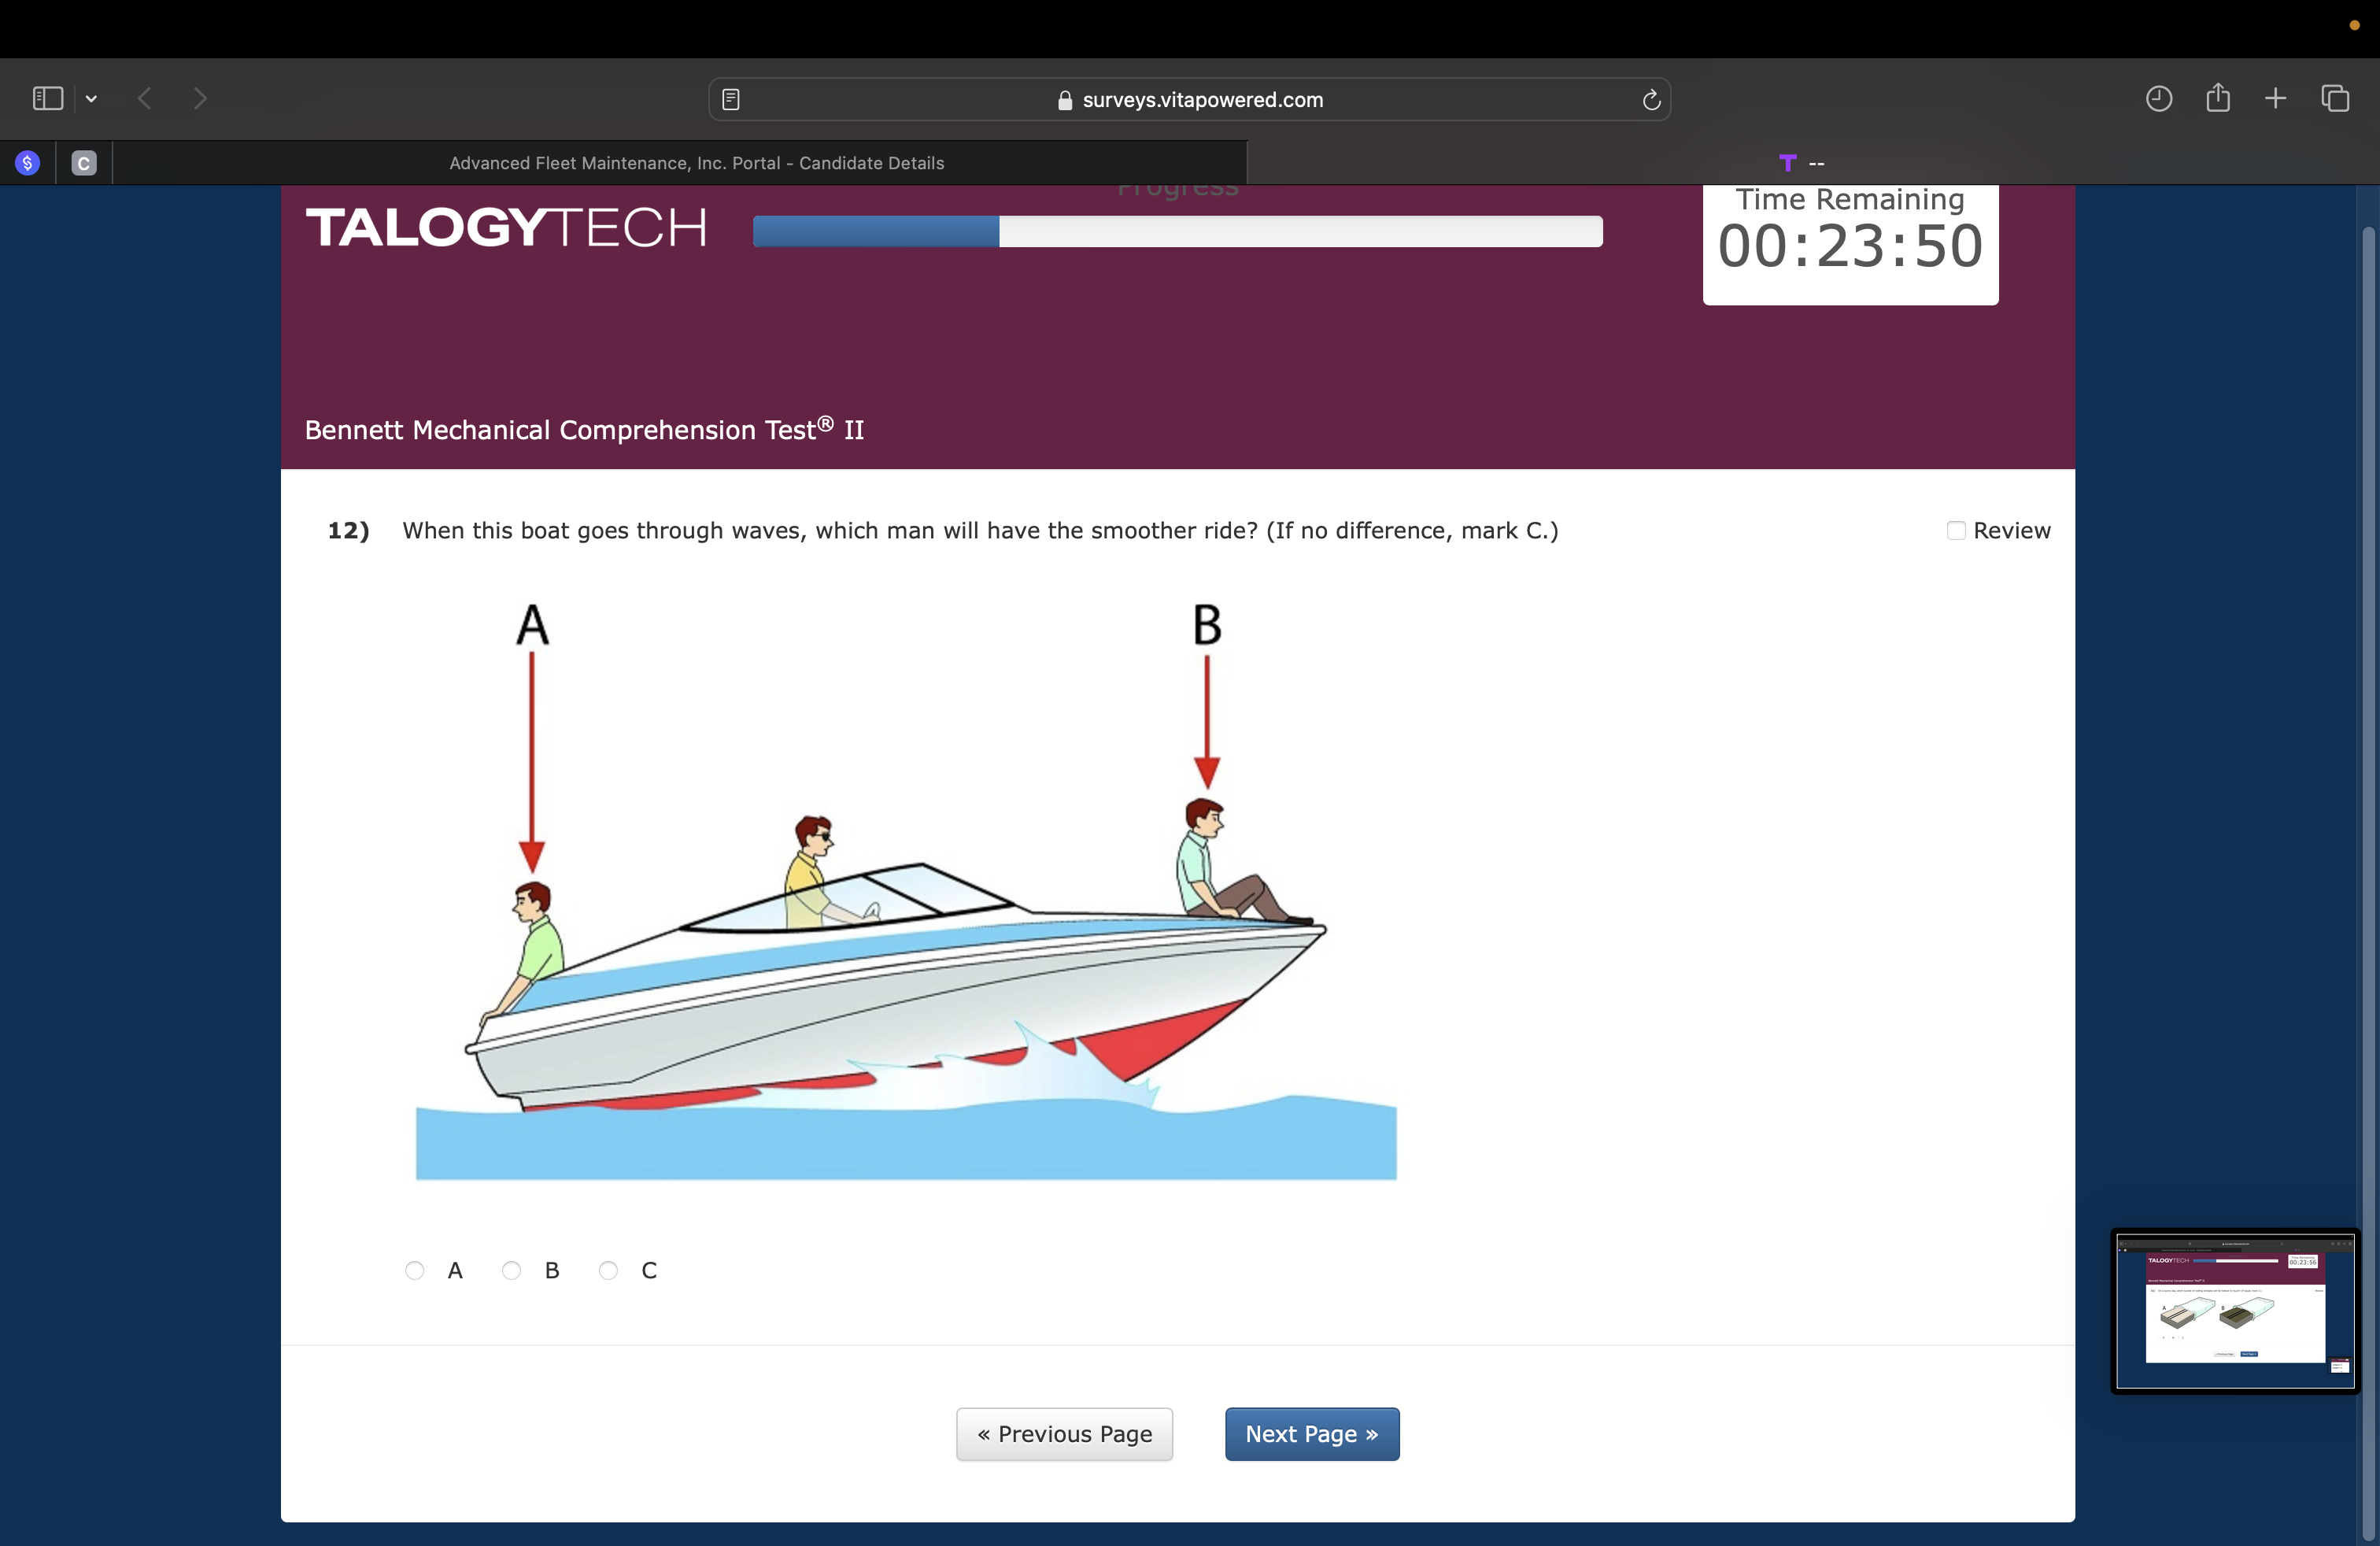Open the screenshot preview thumbnail
The image size is (2380, 1546).
pos(2235,1310)
